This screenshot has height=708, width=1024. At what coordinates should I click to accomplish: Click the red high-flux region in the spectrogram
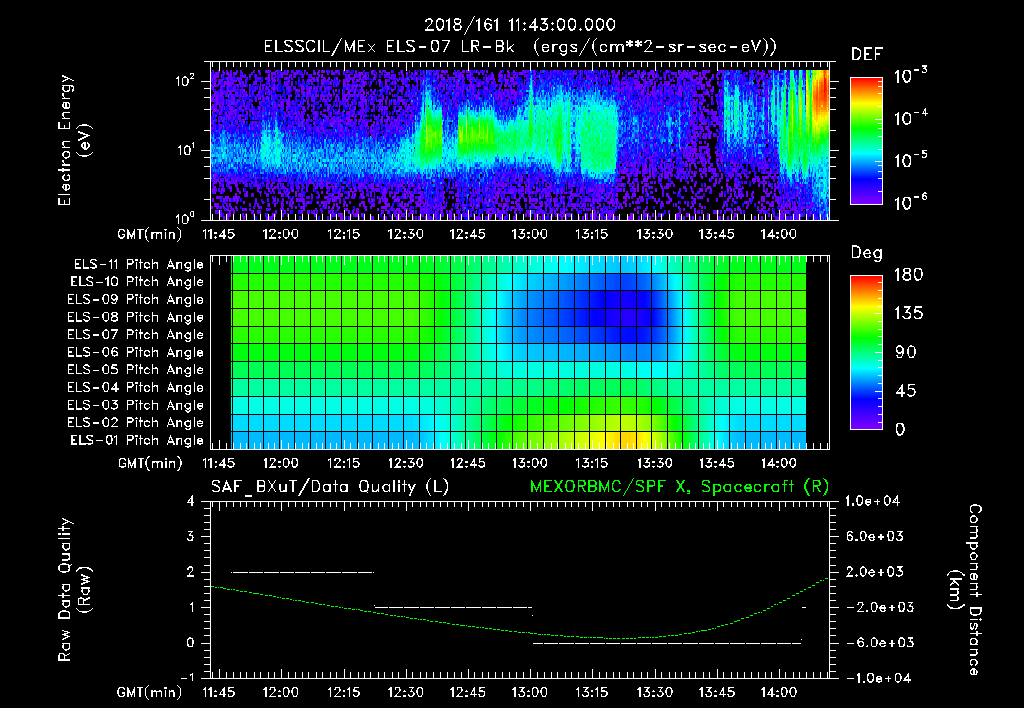tap(821, 93)
